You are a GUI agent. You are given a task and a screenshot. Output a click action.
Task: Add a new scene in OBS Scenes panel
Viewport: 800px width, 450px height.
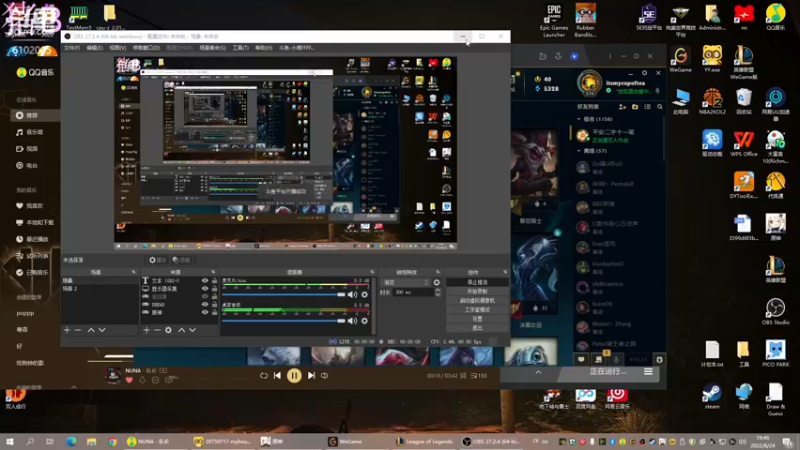[x=67, y=330]
